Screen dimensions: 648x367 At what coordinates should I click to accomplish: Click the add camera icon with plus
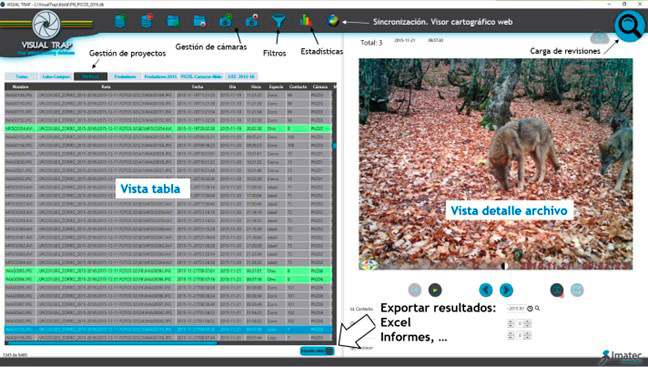coord(226,20)
